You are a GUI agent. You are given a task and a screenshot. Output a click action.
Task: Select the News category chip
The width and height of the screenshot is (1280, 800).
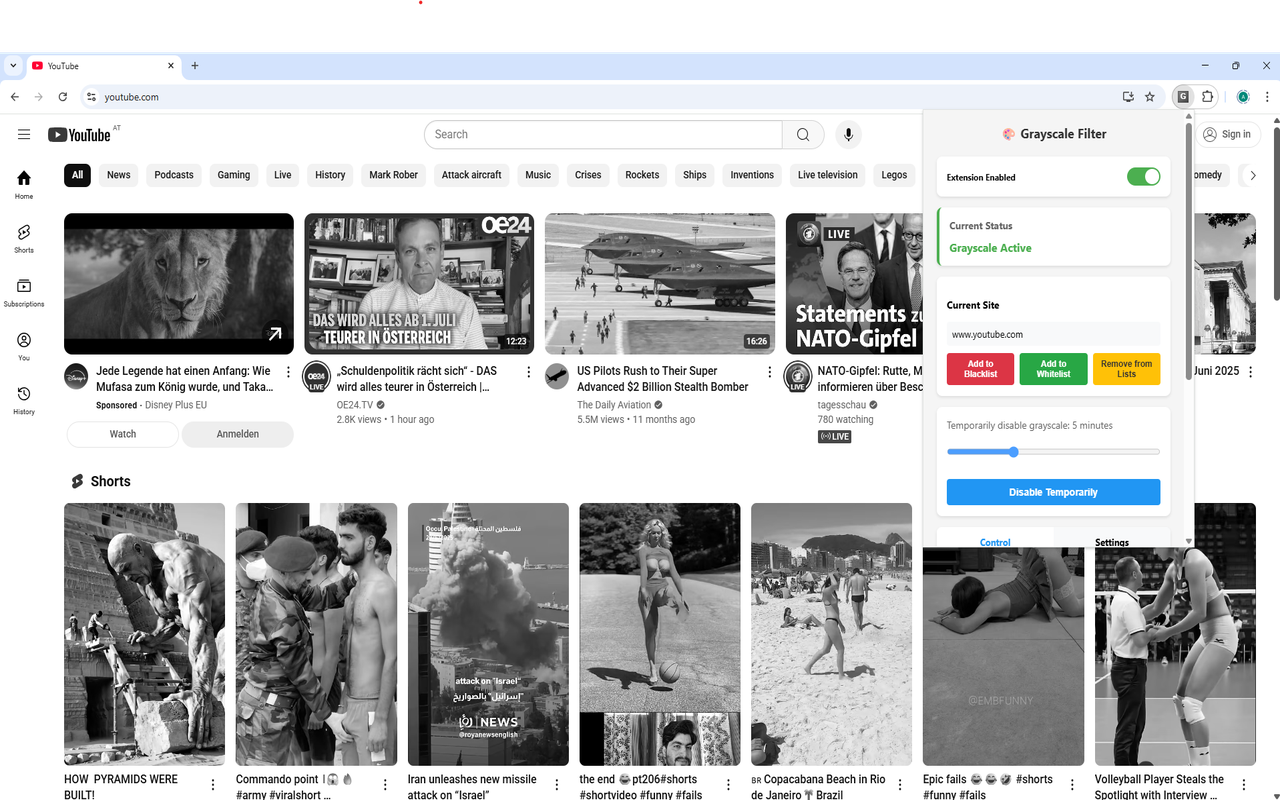pyautogui.click(x=119, y=175)
